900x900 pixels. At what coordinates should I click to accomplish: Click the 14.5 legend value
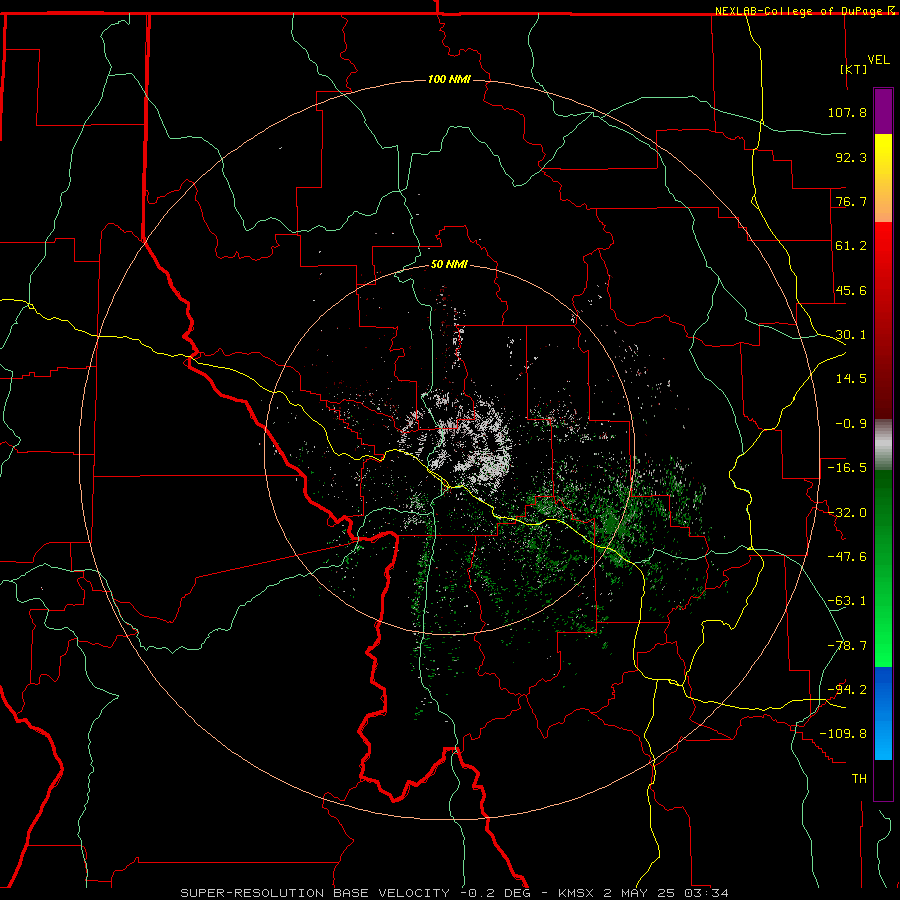[x=851, y=379]
